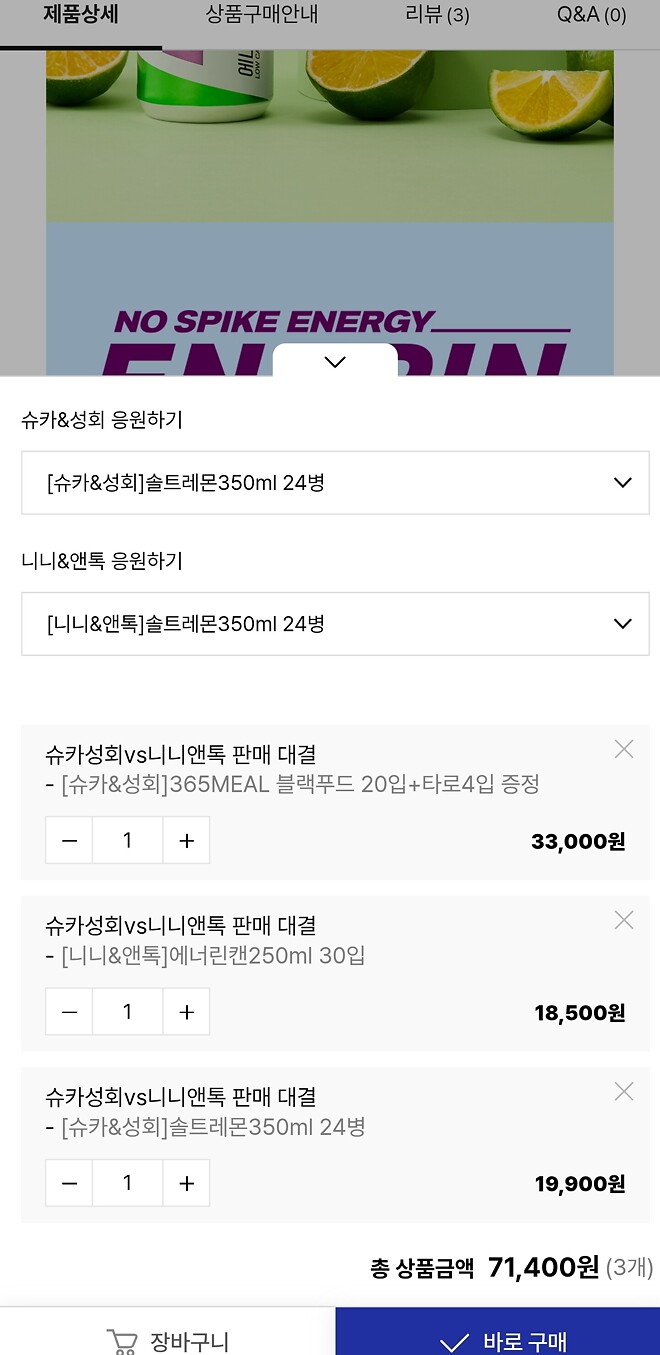The image size is (660, 1355).
Task: Decrease quantity of 에너린캔250ml 30입
Action: click(x=68, y=1011)
